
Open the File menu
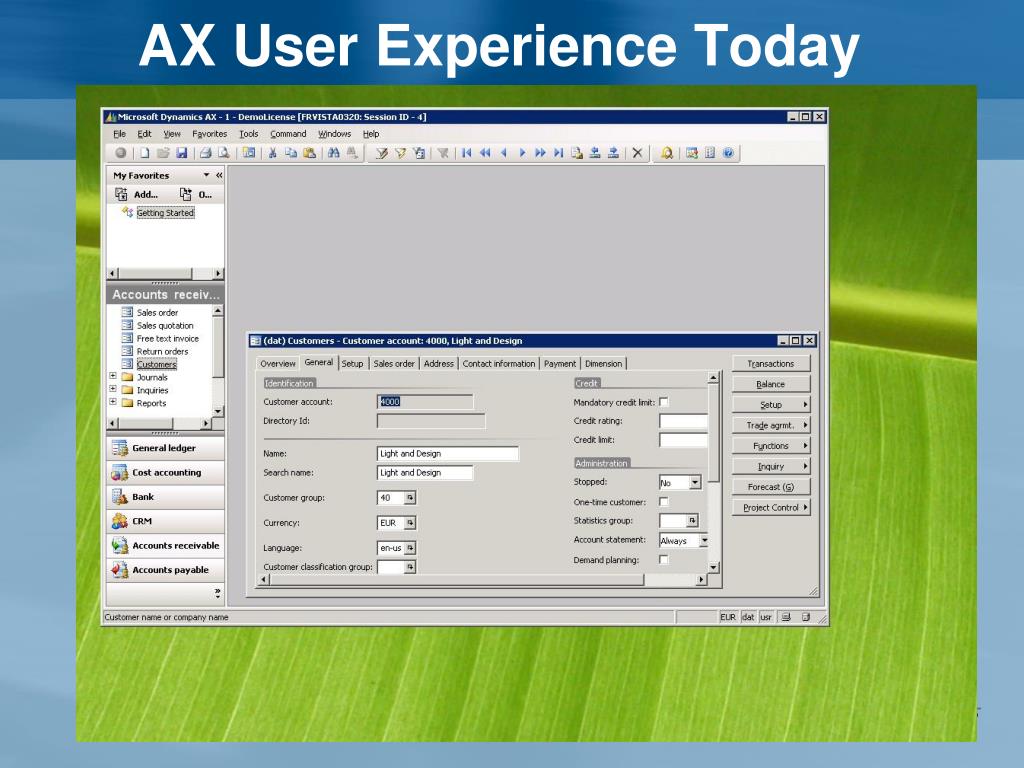pos(120,134)
